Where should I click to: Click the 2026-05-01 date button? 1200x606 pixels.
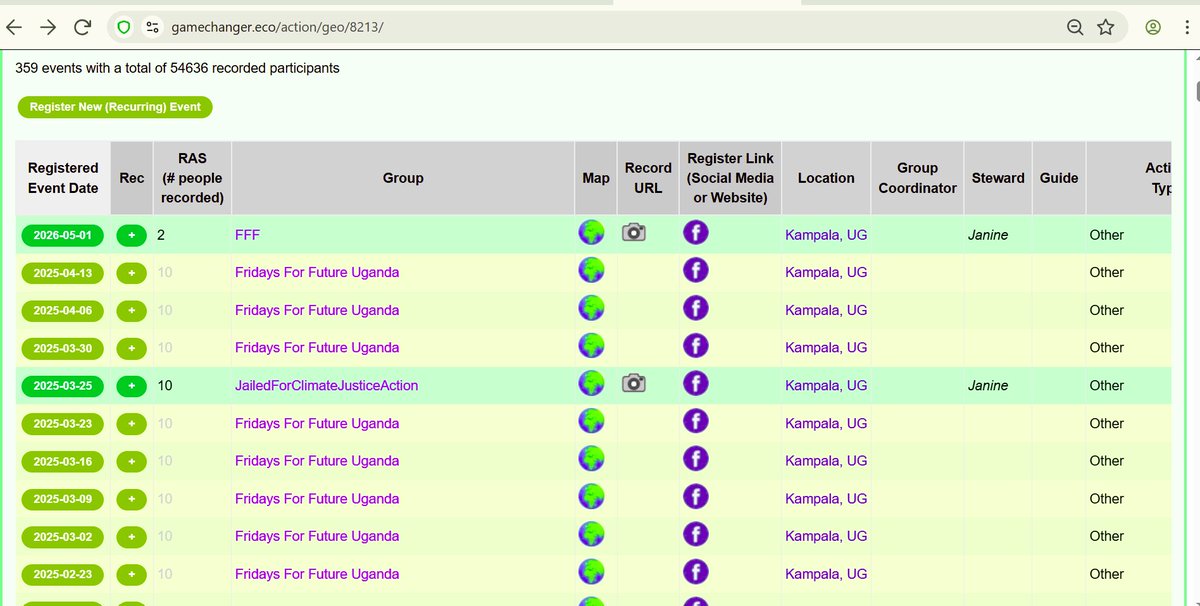[62, 235]
